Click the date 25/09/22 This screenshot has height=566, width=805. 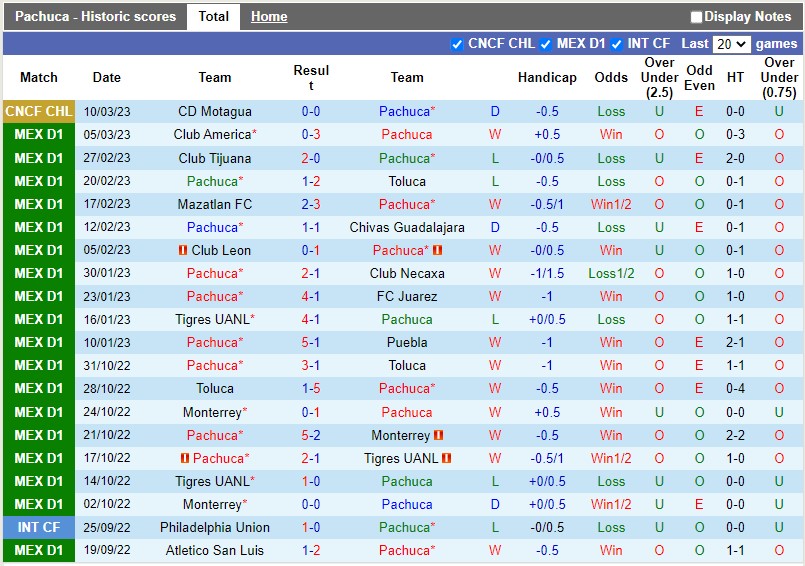coord(107,527)
